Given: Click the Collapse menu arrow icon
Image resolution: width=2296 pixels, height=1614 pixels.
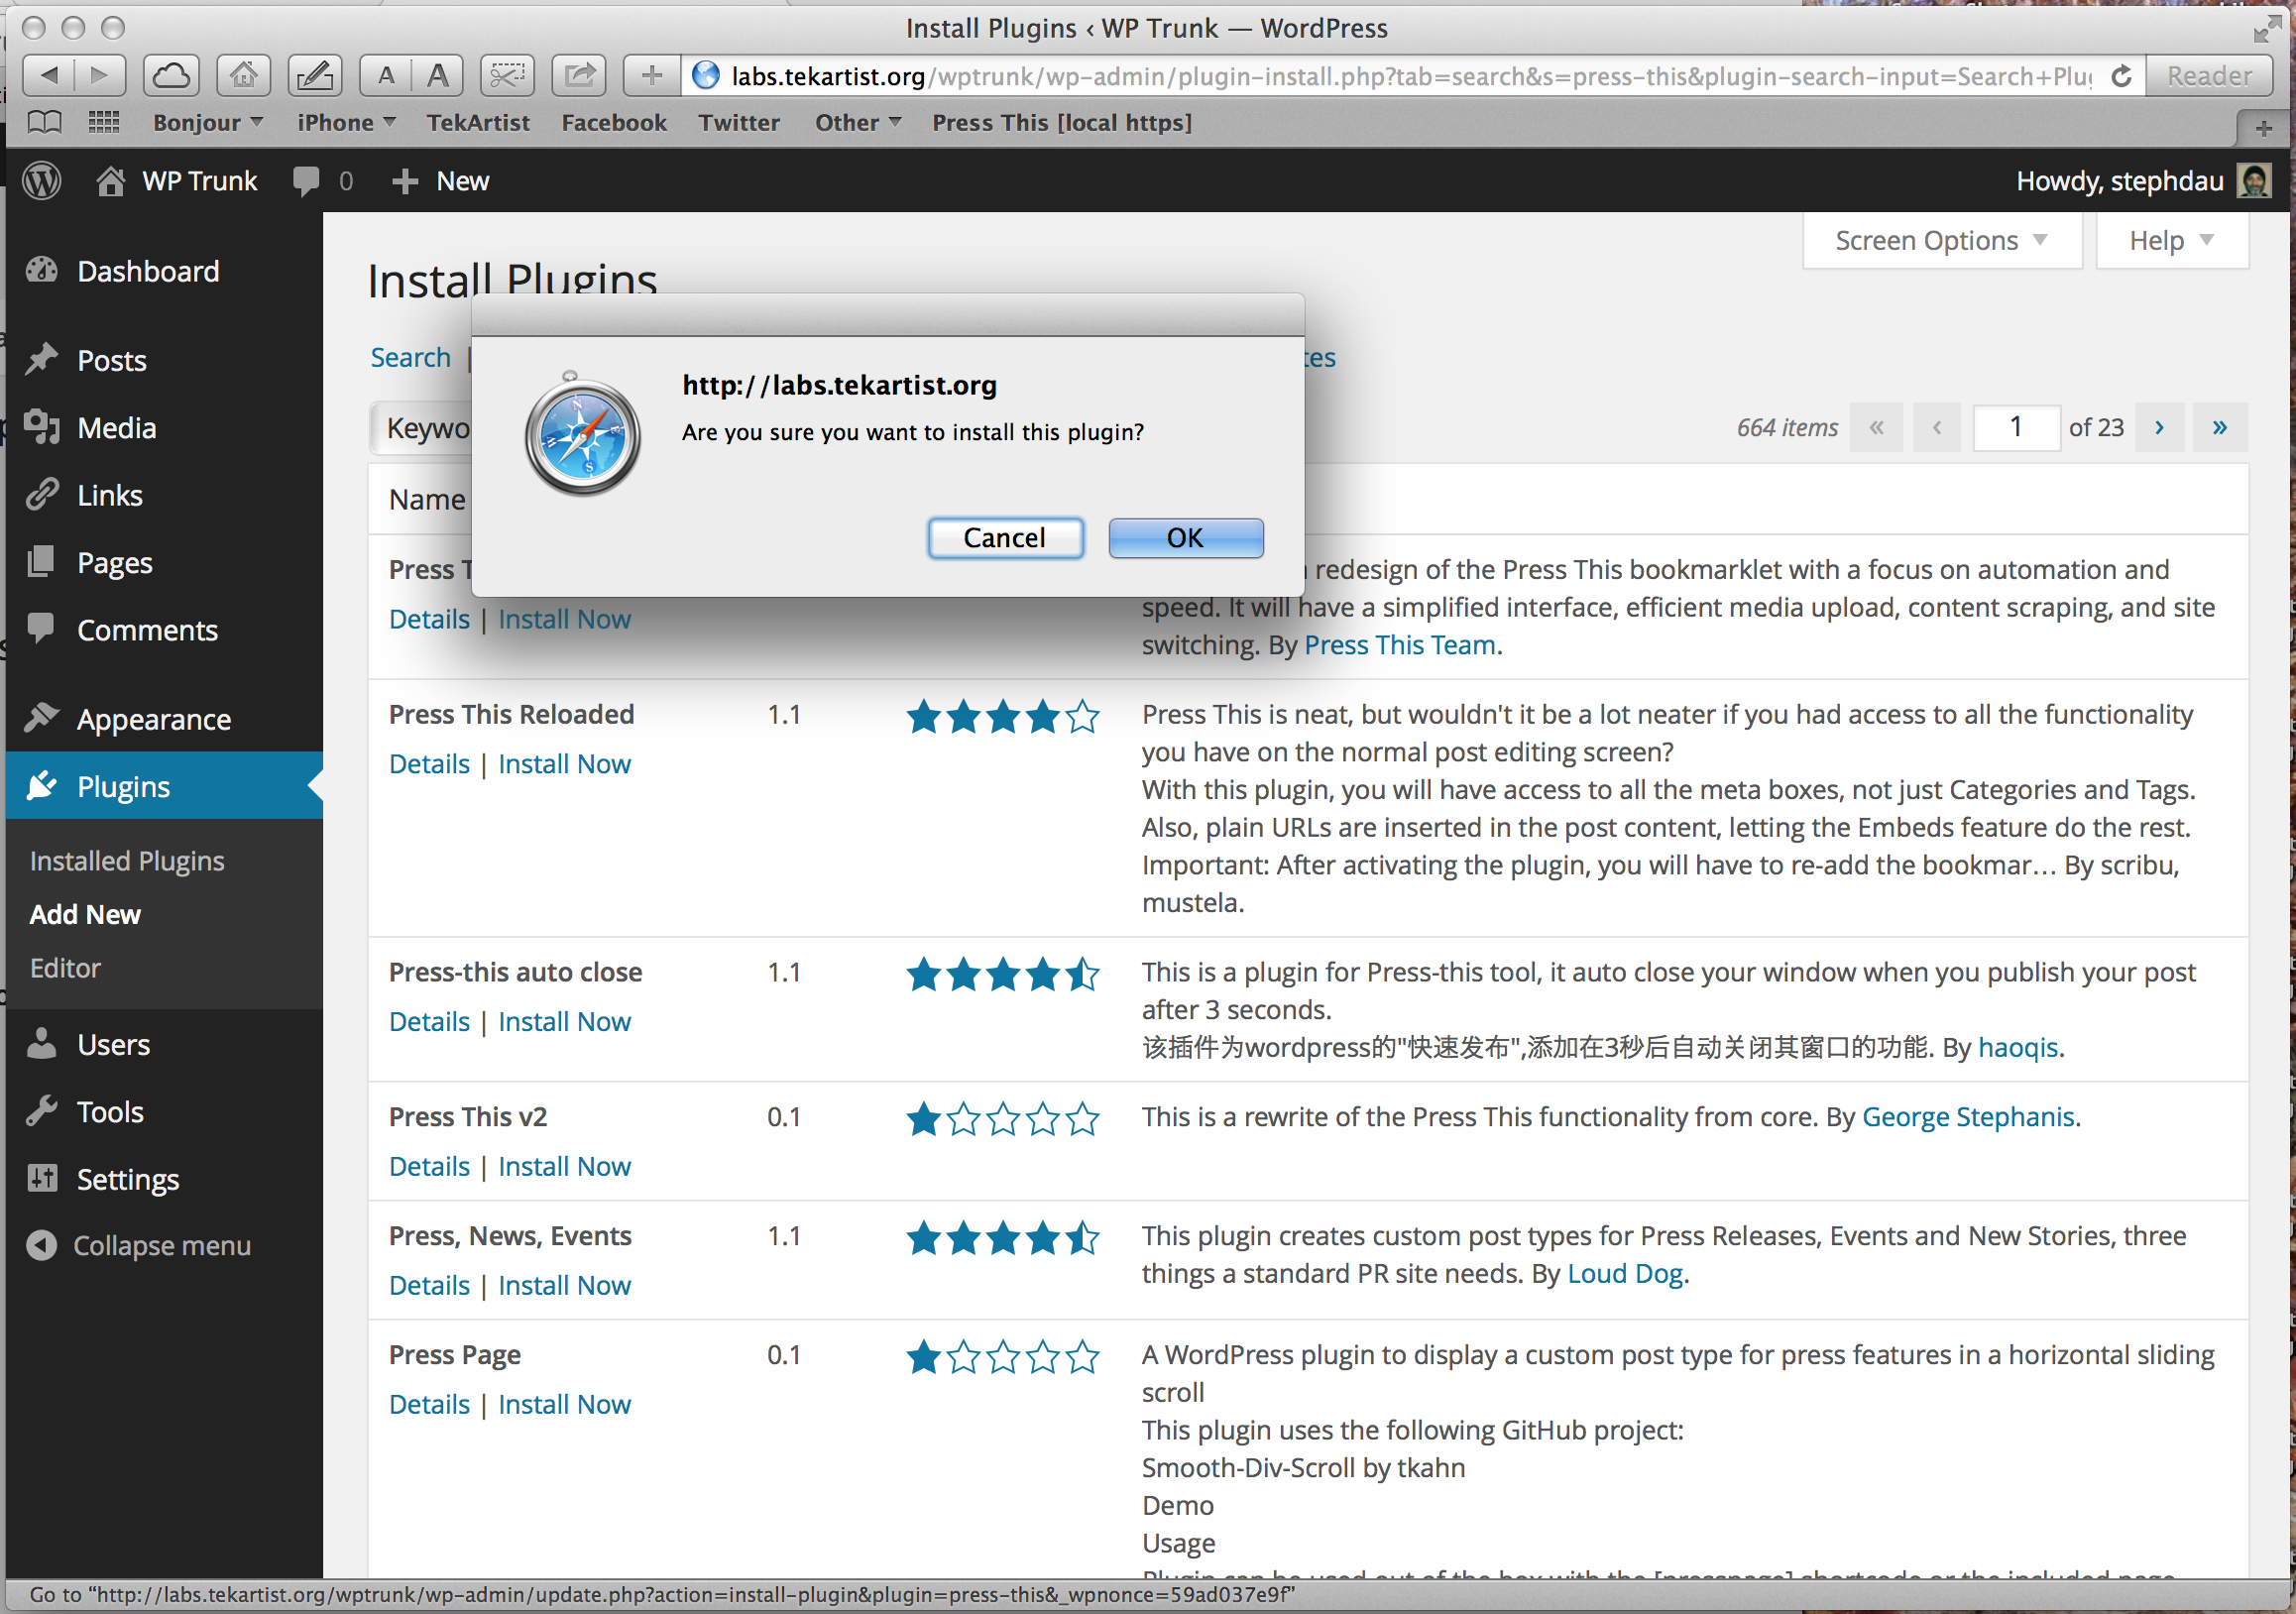Looking at the screenshot, I should pos(42,1245).
